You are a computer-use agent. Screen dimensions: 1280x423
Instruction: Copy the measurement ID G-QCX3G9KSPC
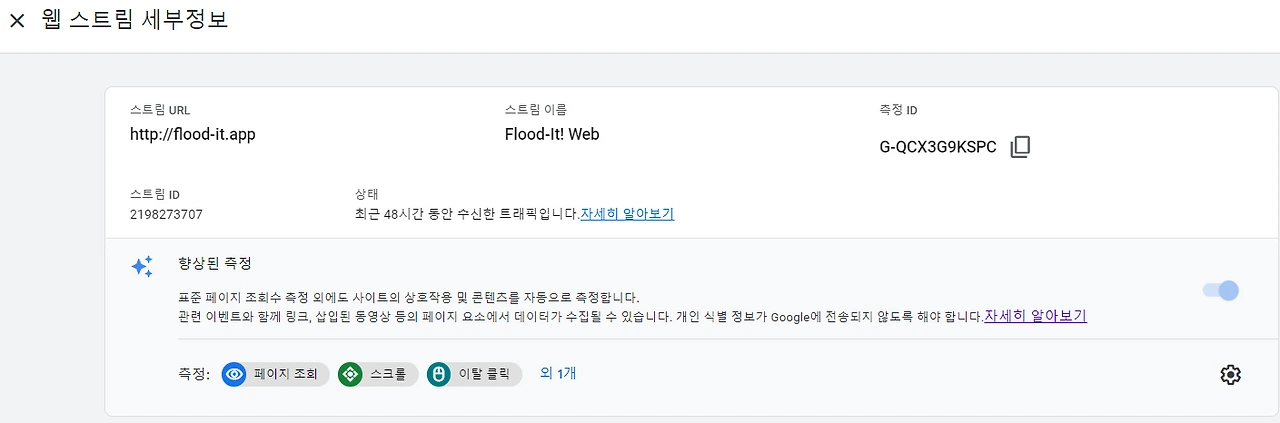(1020, 147)
